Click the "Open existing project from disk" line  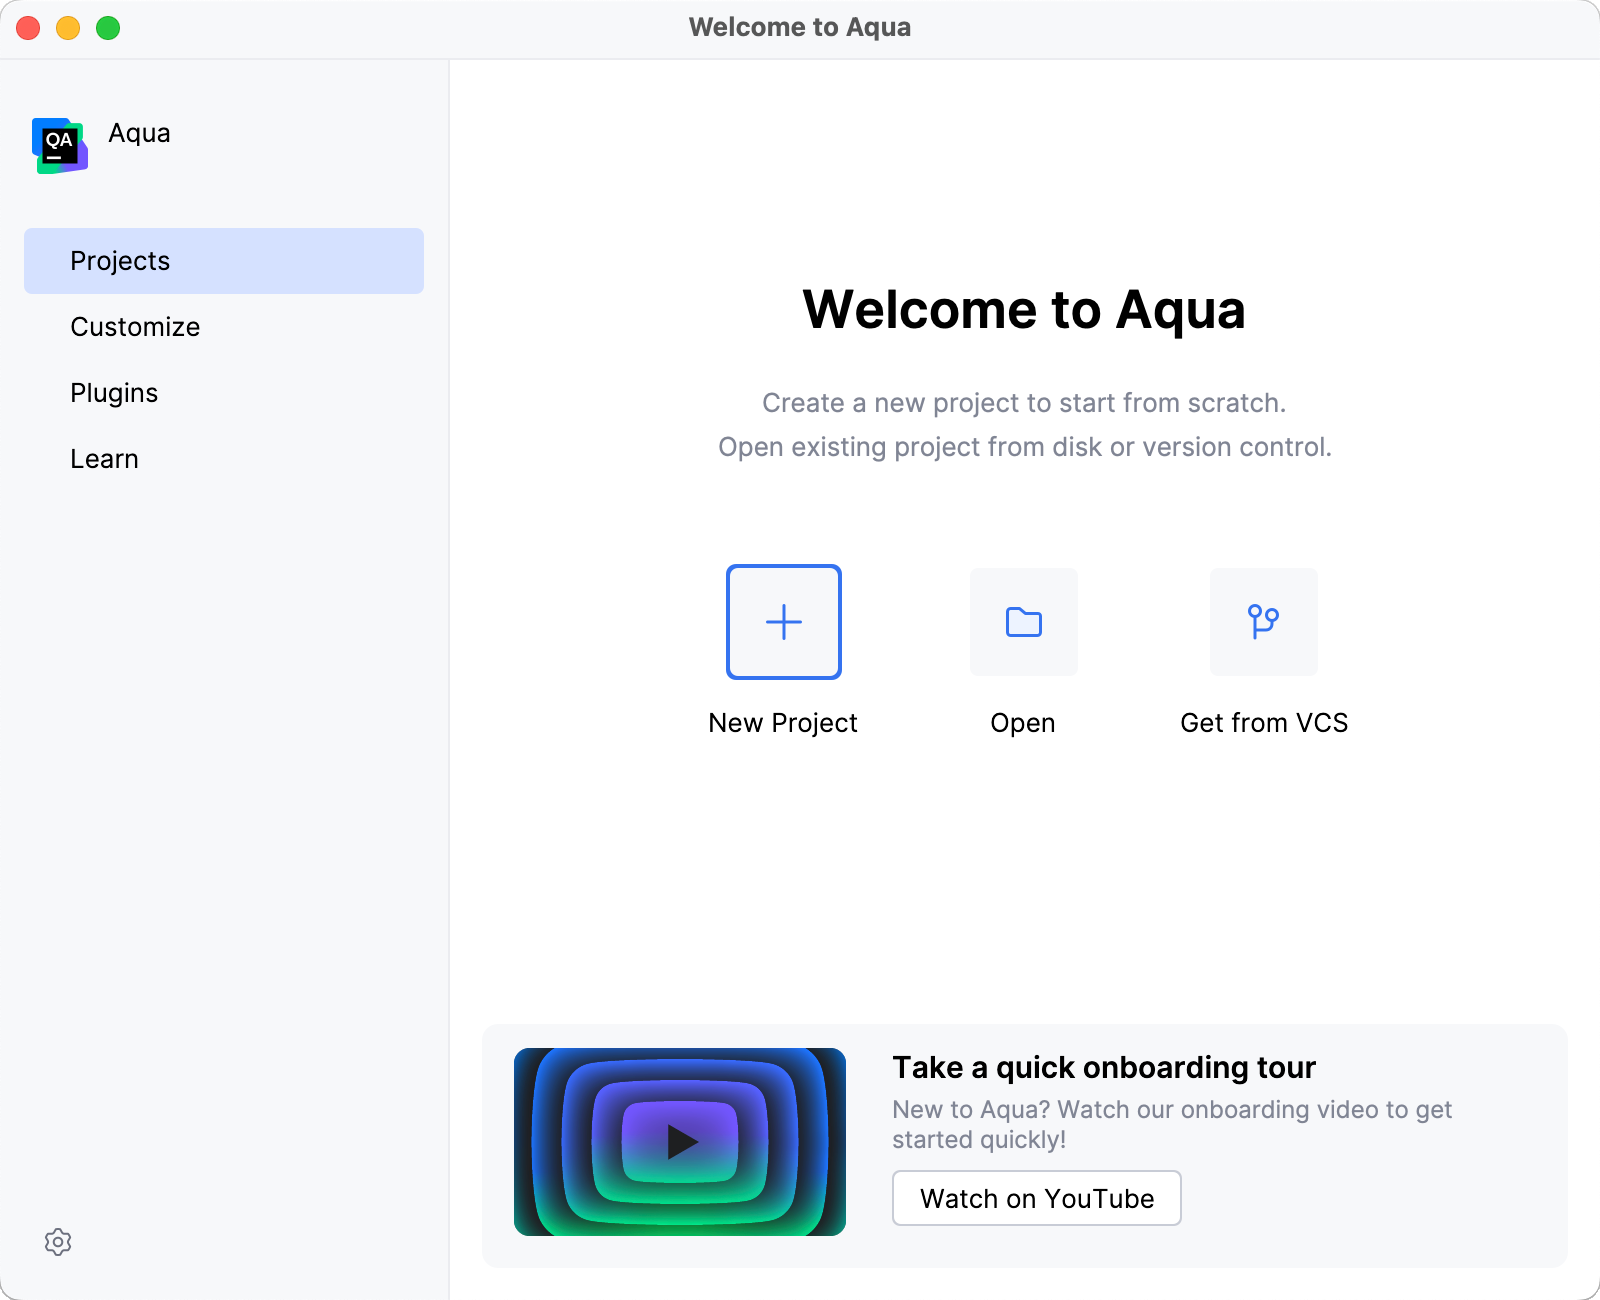point(1024,447)
